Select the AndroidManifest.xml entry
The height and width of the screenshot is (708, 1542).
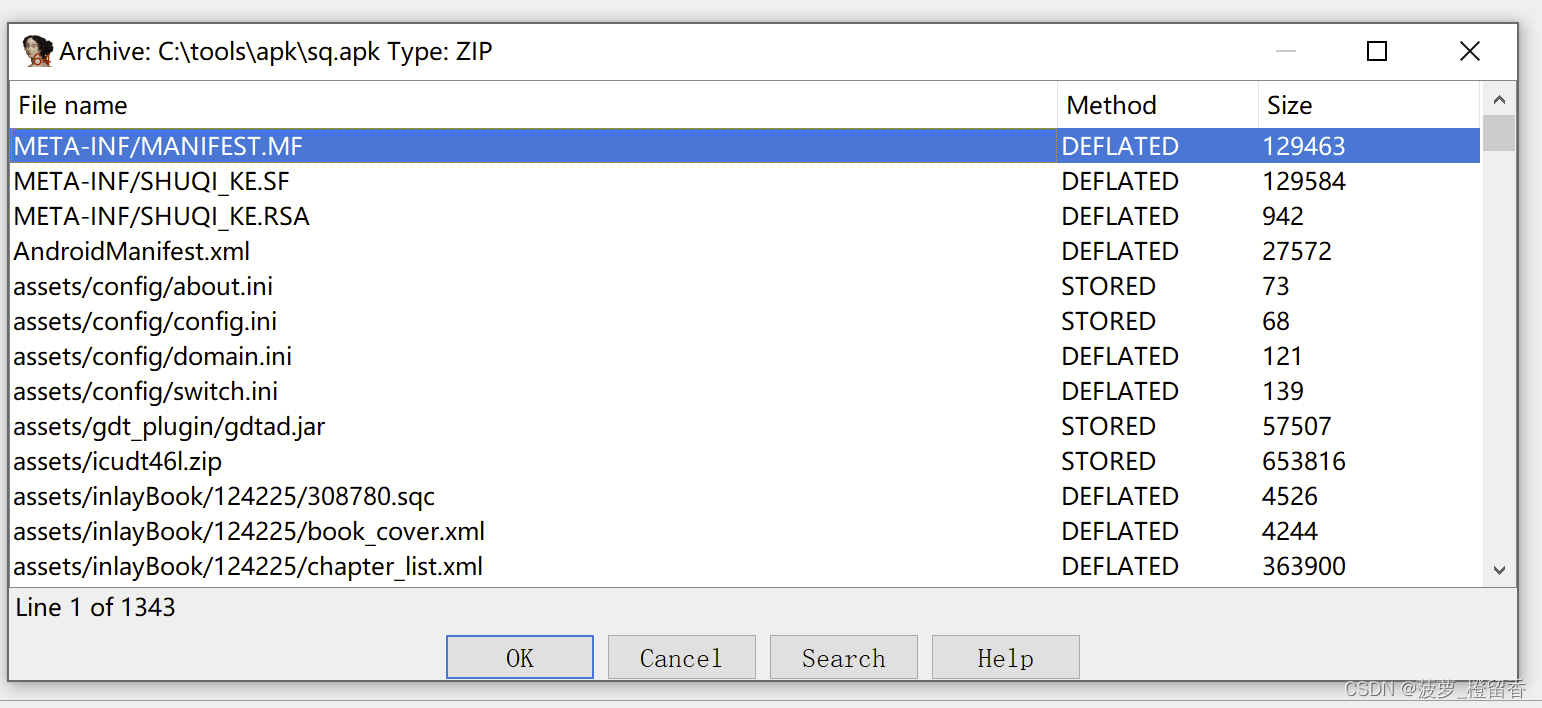pos(745,251)
